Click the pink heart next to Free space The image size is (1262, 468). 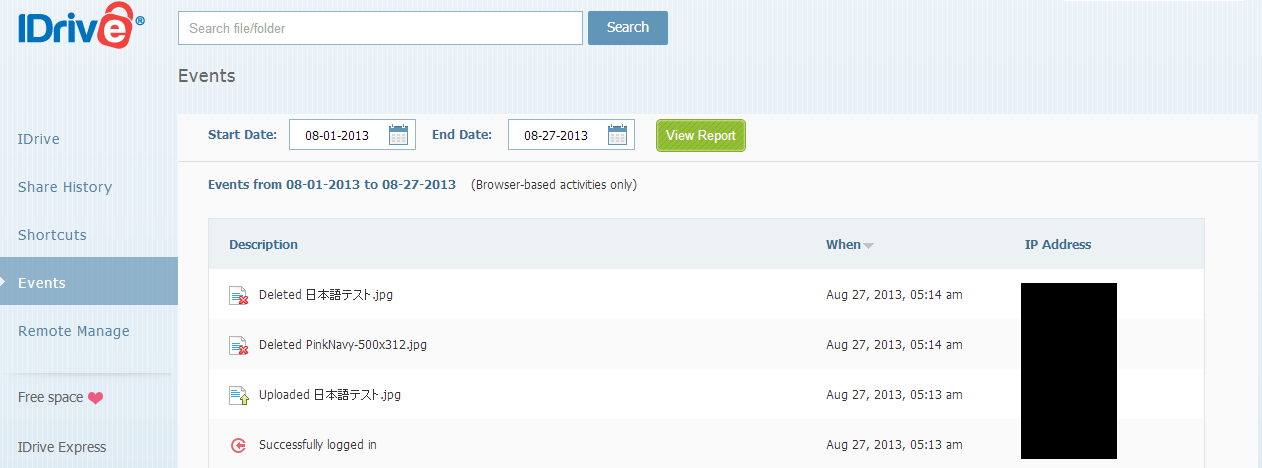pyautogui.click(x=96, y=398)
